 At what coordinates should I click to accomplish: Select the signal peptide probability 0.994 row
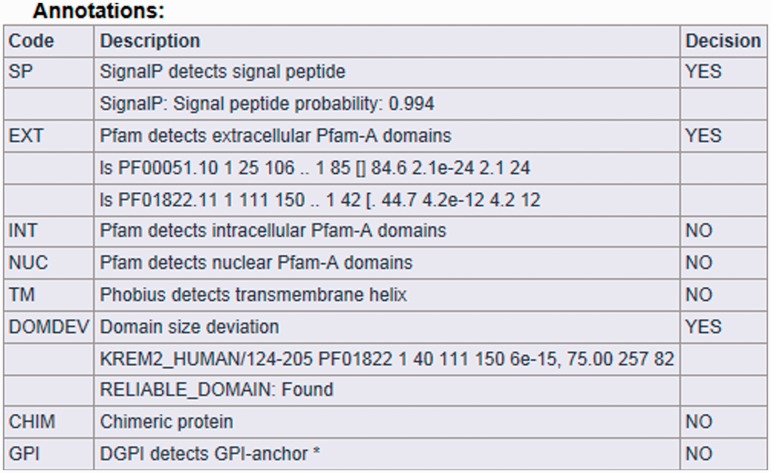click(386, 104)
